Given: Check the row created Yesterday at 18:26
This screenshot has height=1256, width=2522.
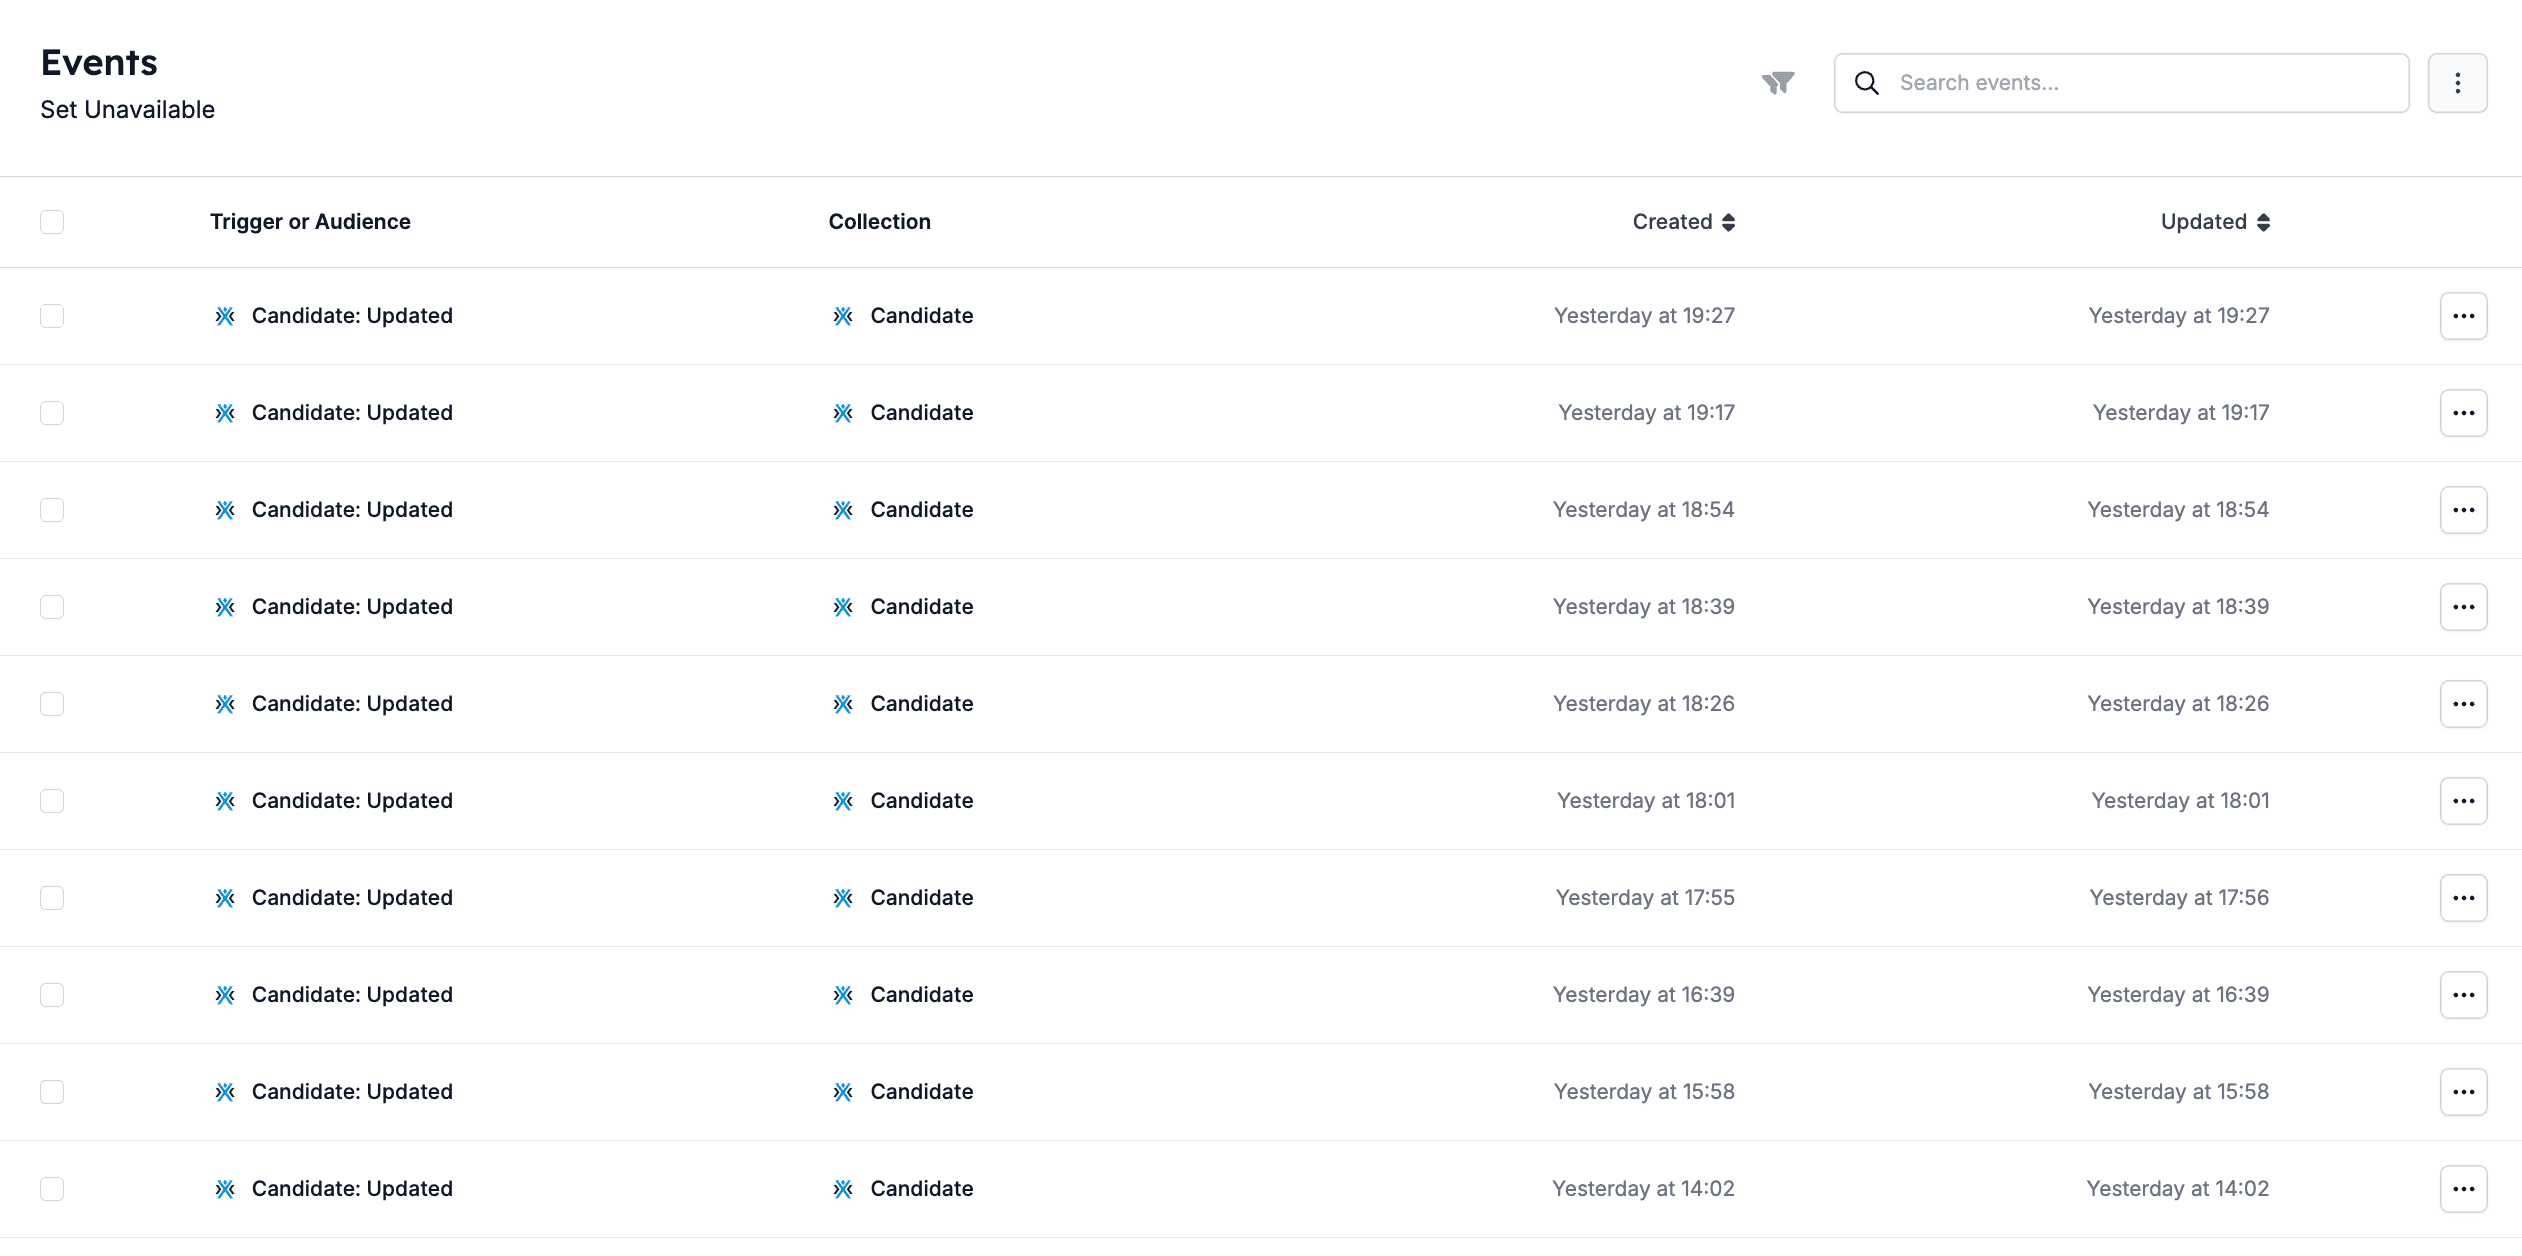Looking at the screenshot, I should point(52,704).
